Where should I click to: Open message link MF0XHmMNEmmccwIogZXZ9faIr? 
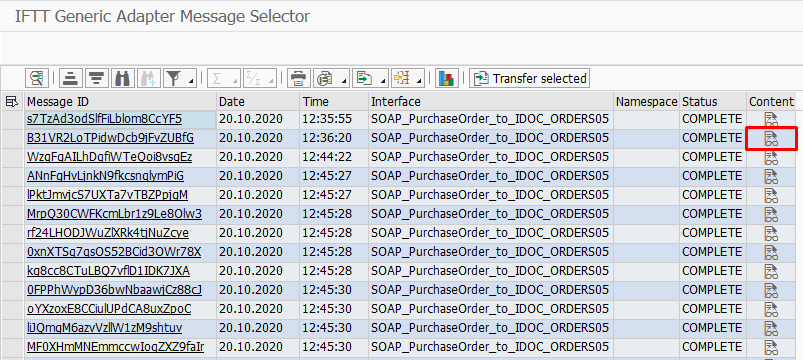click(x=116, y=347)
